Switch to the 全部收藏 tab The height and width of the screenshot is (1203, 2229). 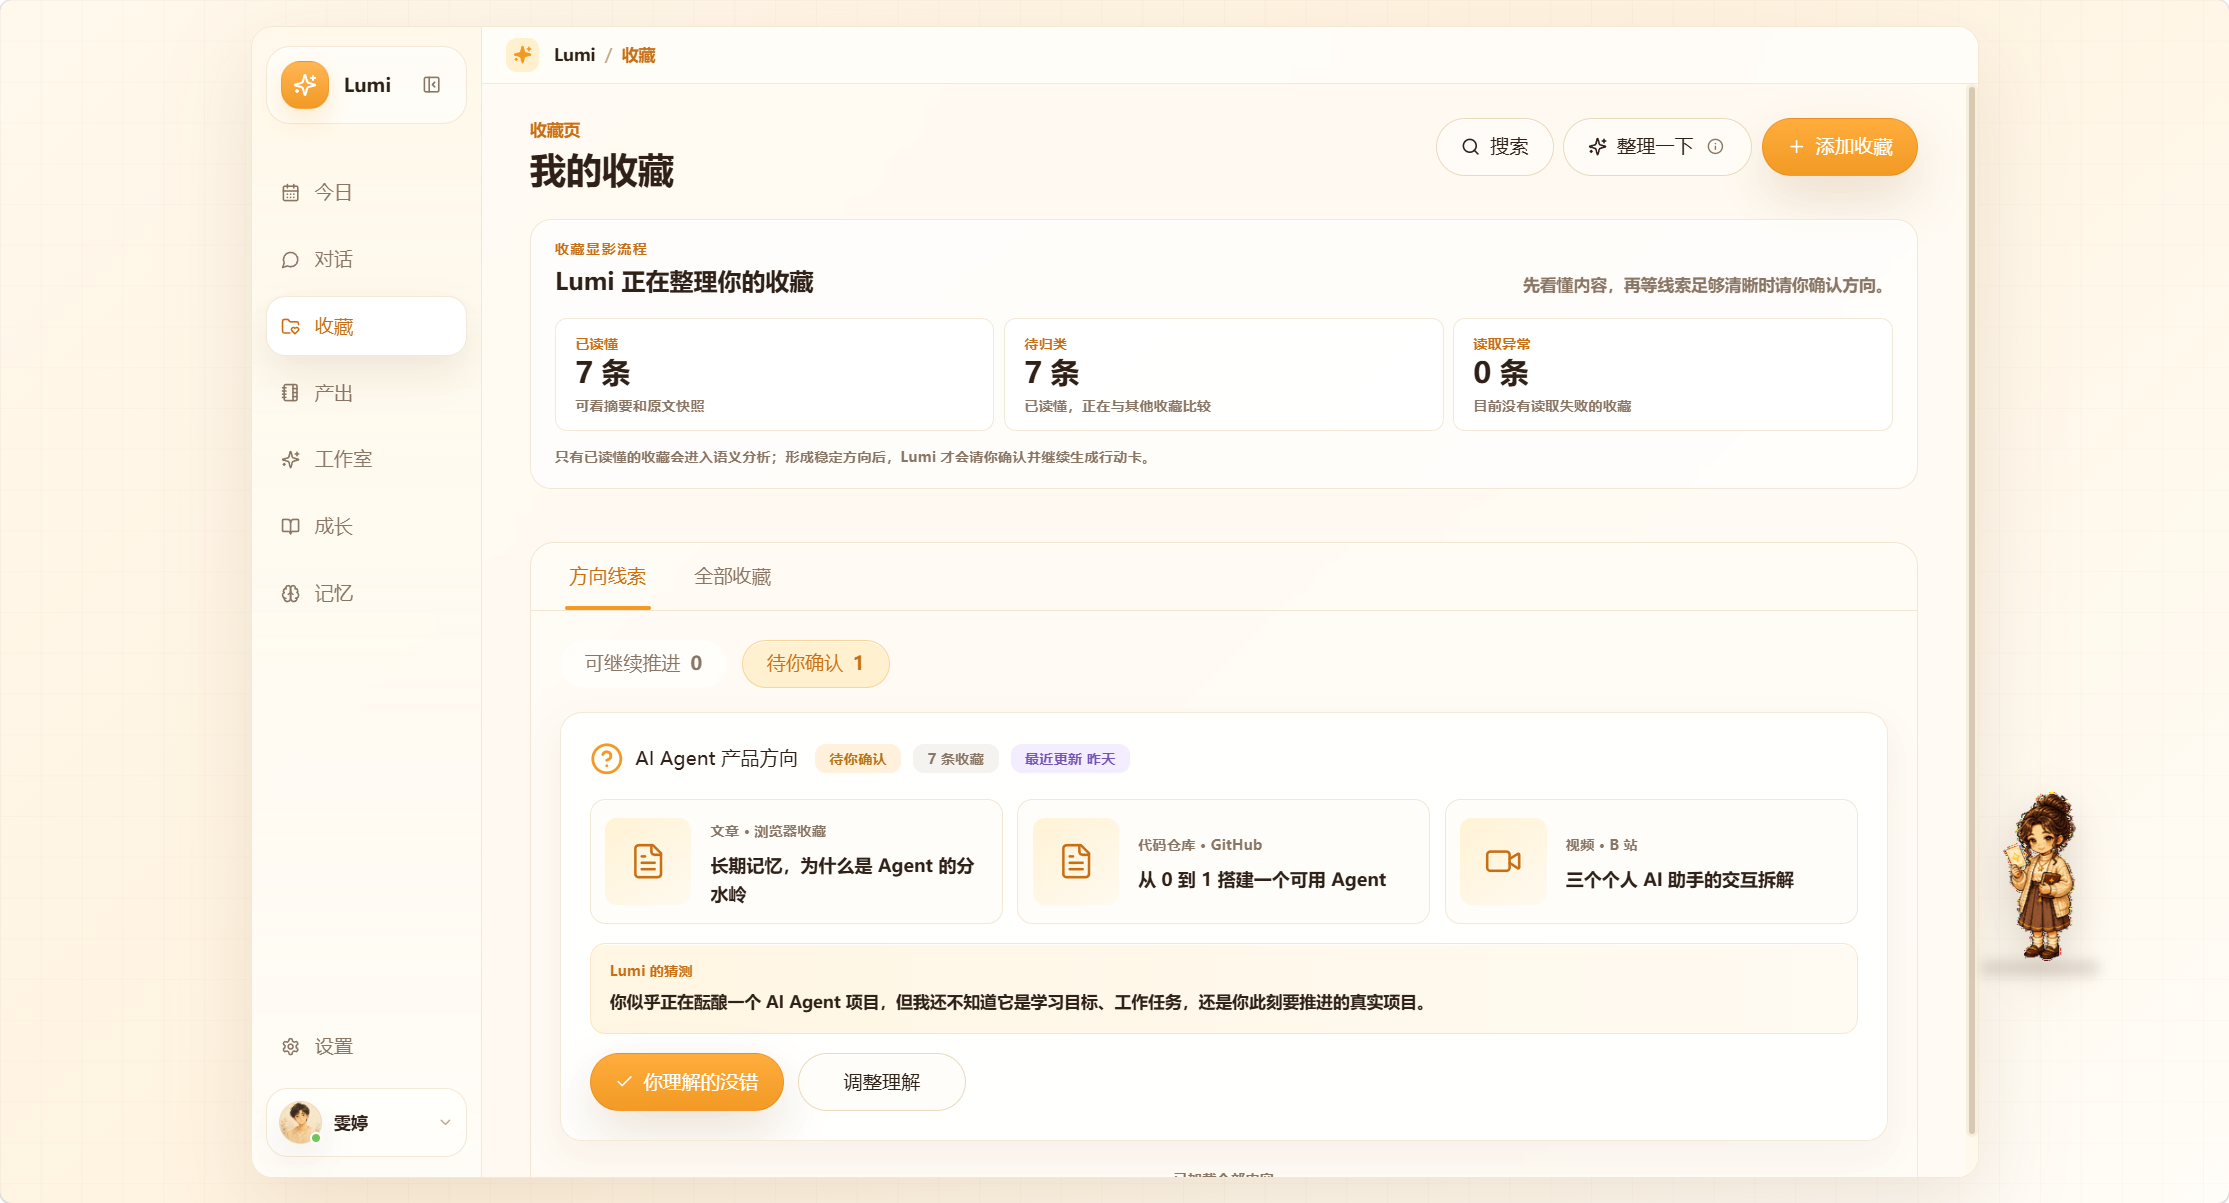click(733, 577)
